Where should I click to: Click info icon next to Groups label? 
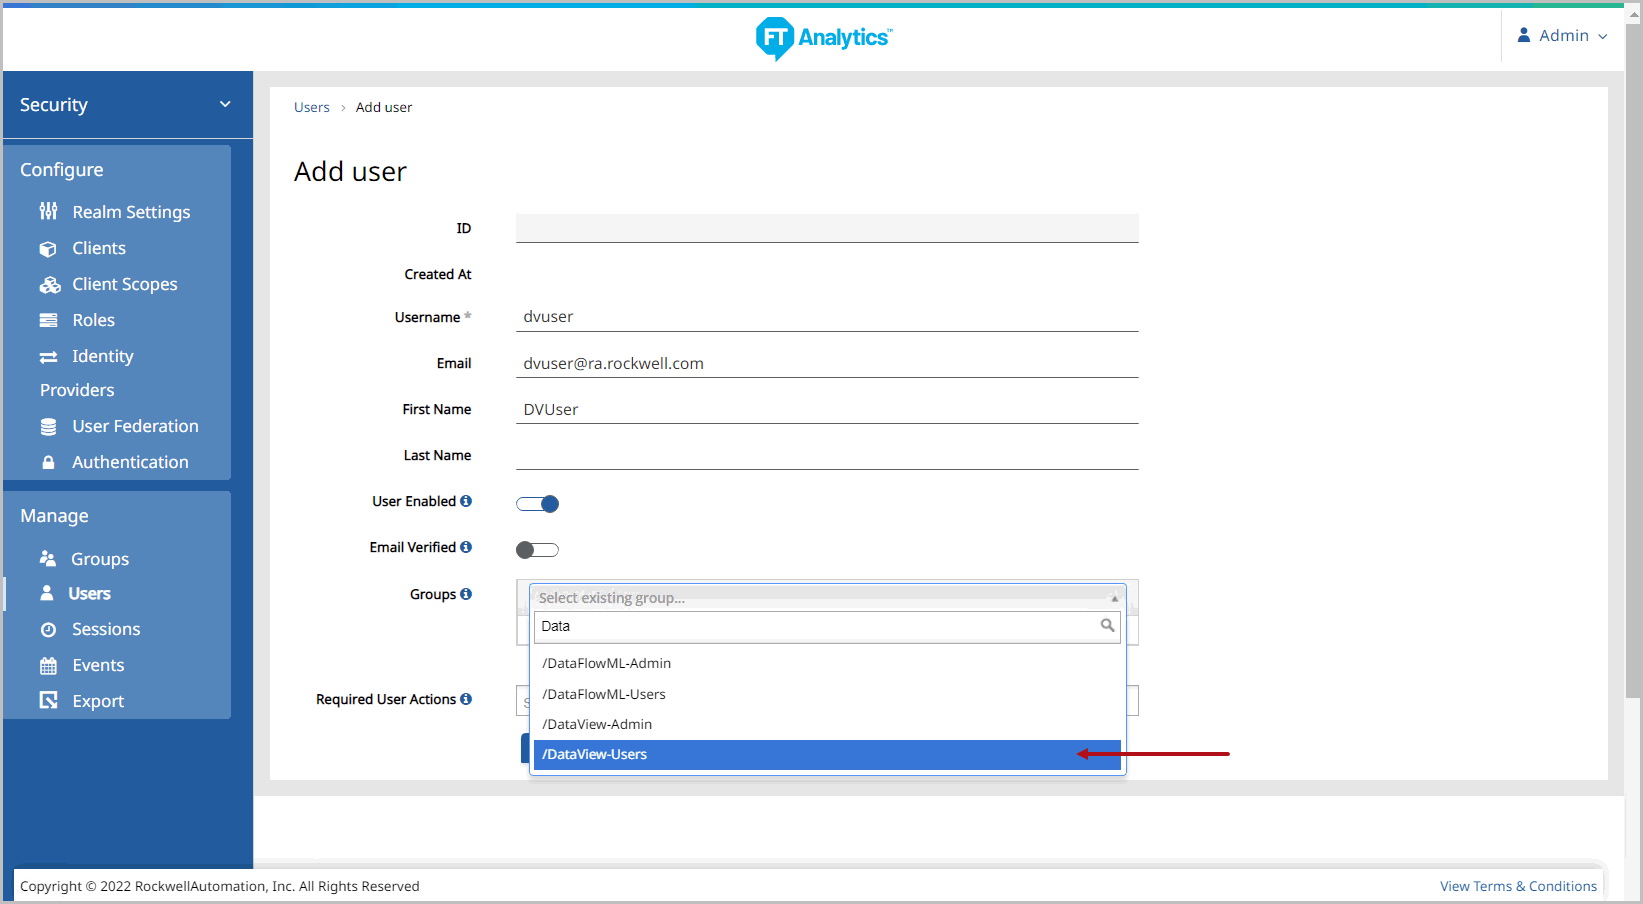pyautogui.click(x=466, y=594)
